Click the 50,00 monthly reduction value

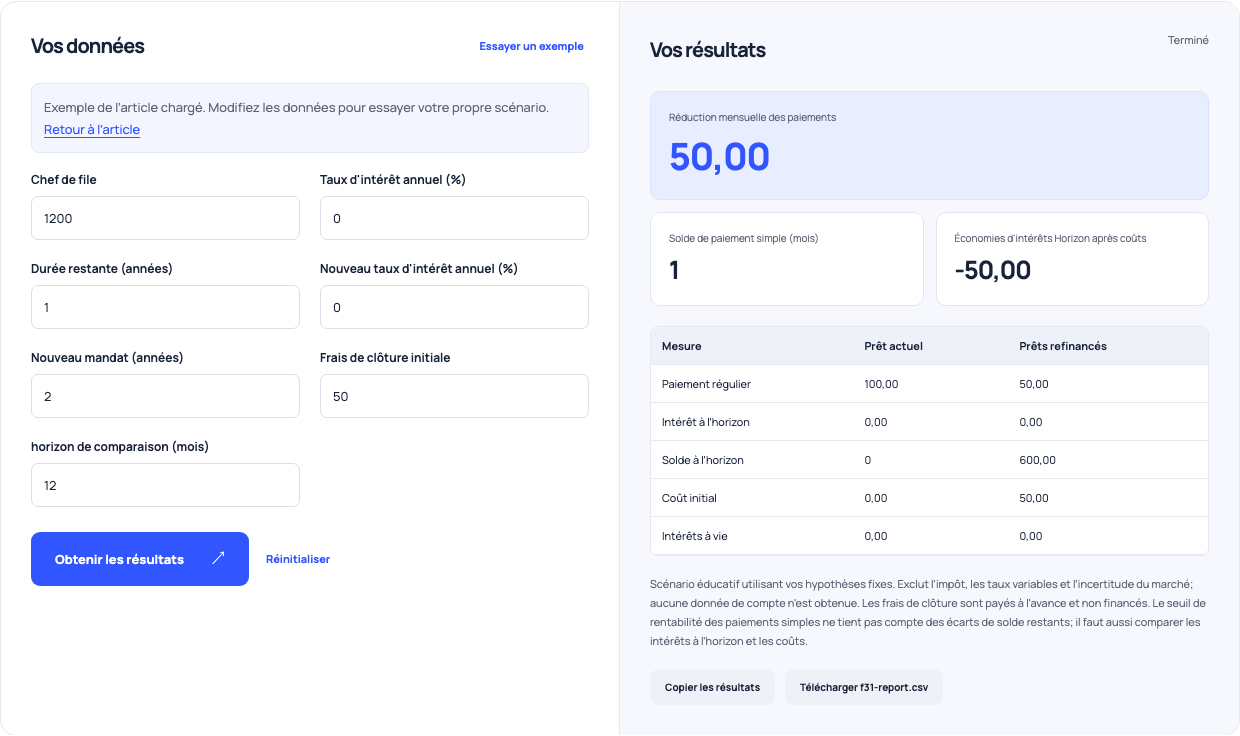pos(720,157)
